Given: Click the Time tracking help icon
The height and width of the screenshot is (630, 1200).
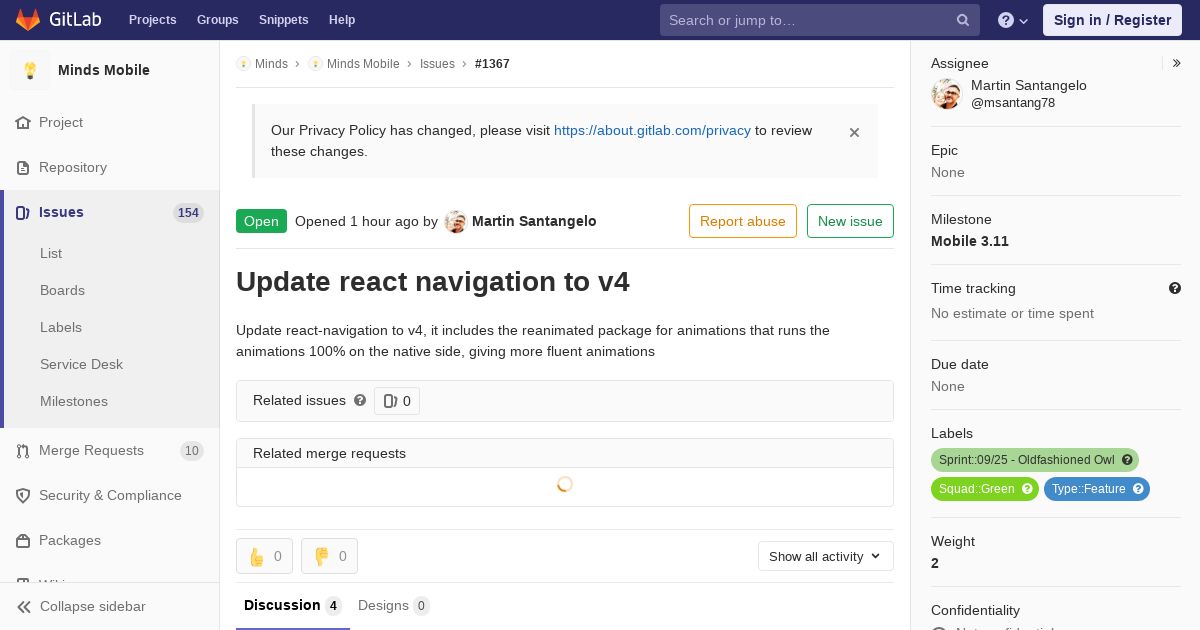Looking at the screenshot, I should pyautogui.click(x=1175, y=288).
